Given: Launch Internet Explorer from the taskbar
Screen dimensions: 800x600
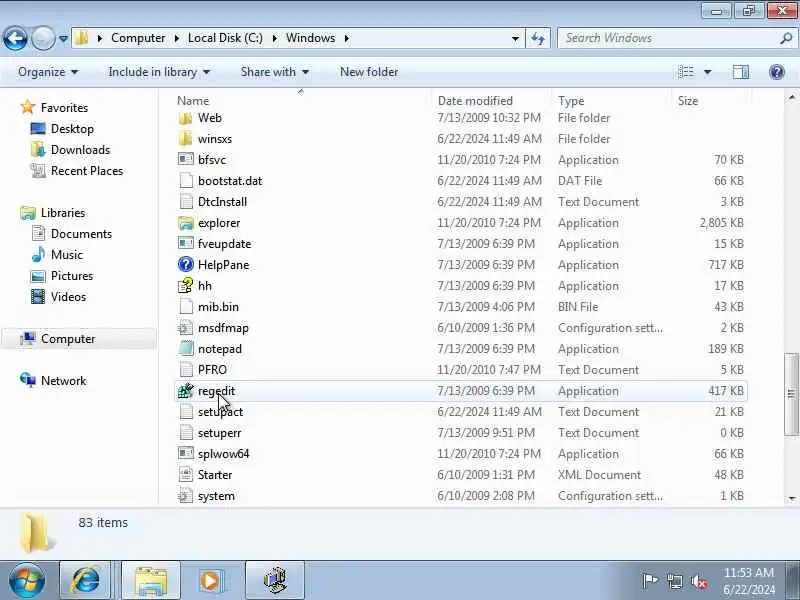Looking at the screenshot, I should tap(86, 581).
